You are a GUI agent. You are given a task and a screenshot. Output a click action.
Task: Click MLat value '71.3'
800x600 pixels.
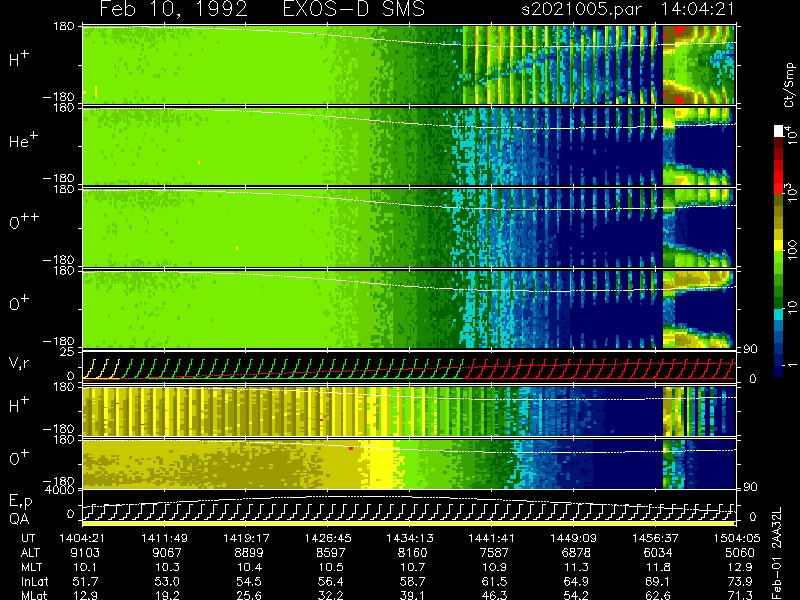point(740,595)
